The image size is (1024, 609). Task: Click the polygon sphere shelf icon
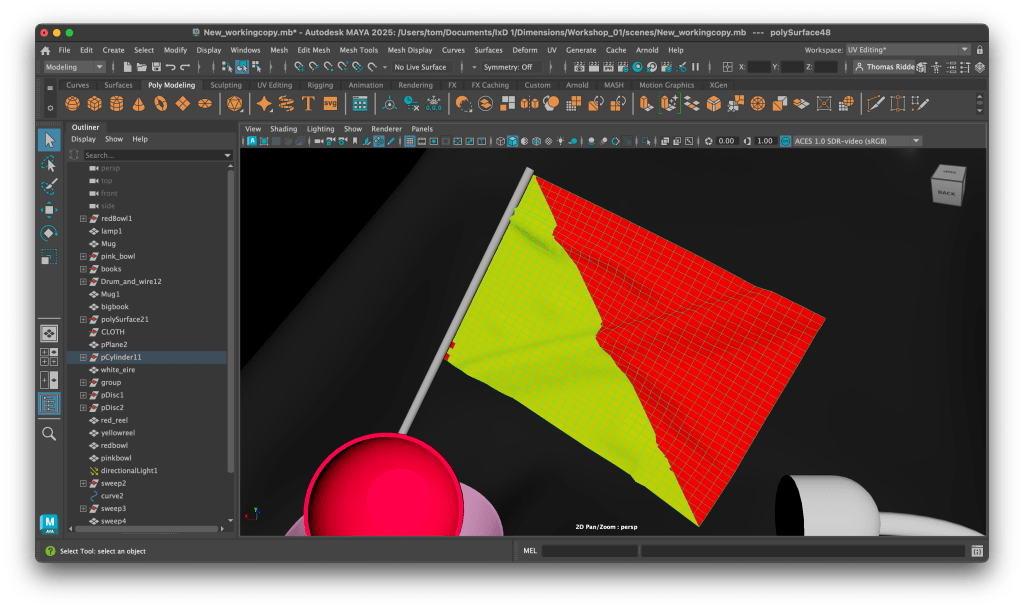pyautogui.click(x=73, y=104)
